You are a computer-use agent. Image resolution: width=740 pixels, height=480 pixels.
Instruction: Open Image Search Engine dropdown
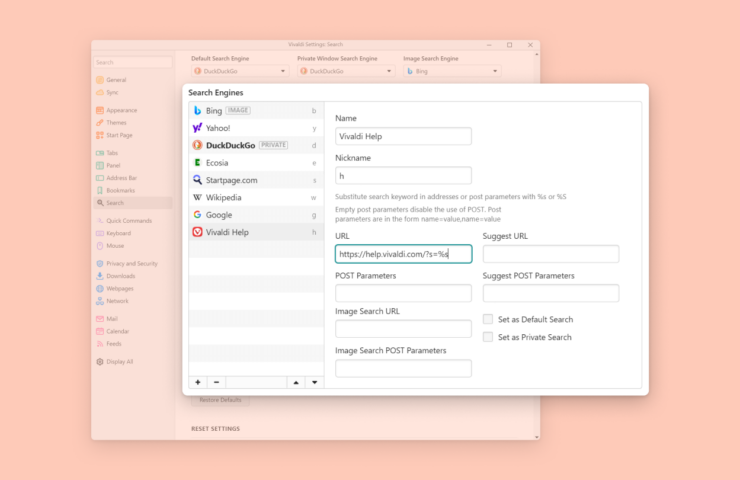452,71
